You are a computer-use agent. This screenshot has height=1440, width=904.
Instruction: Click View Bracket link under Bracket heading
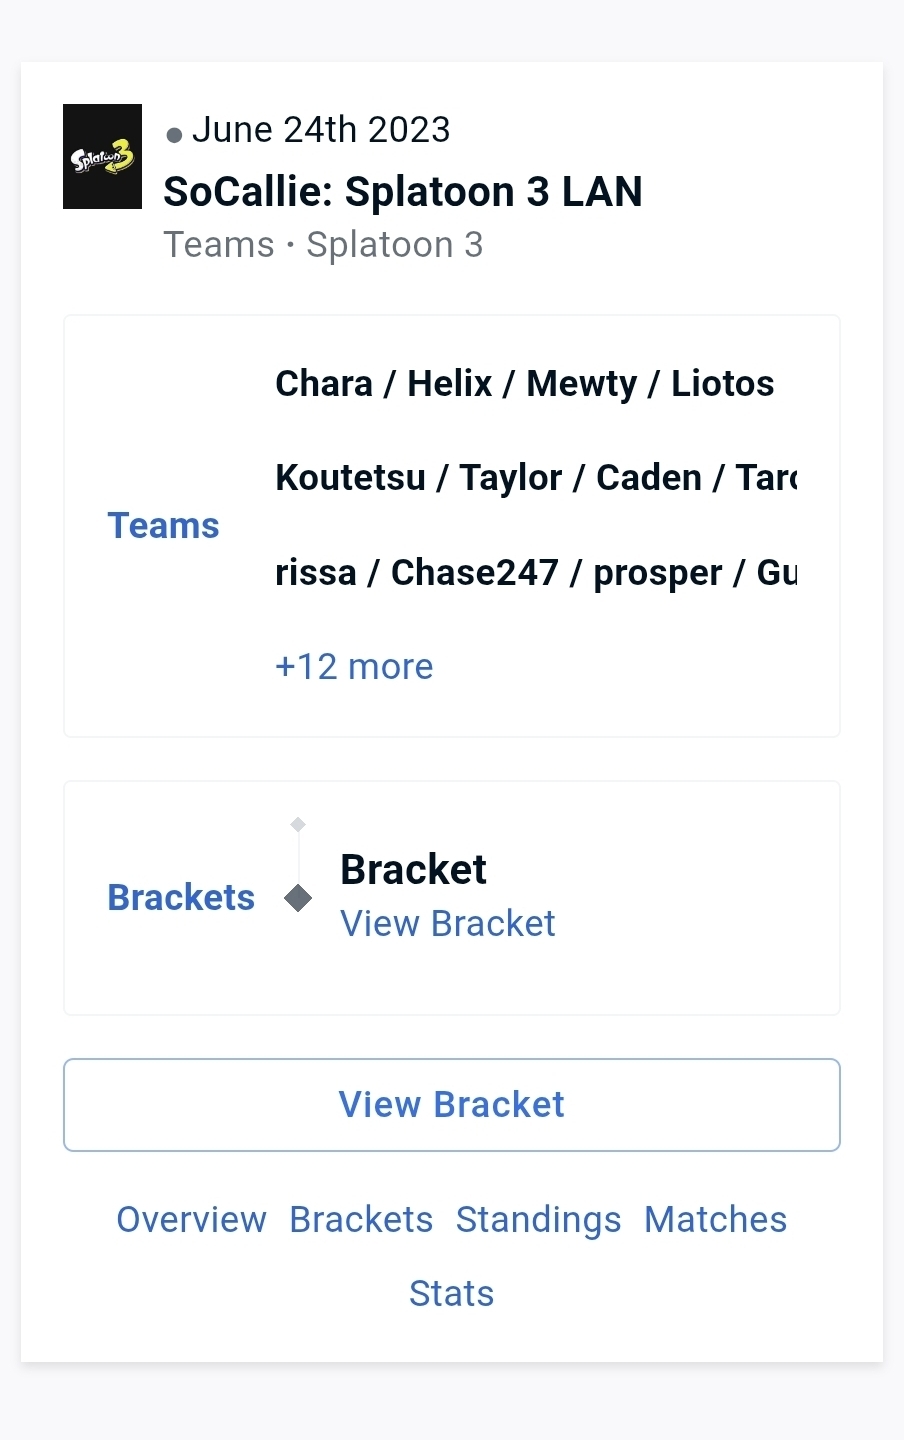click(x=447, y=924)
